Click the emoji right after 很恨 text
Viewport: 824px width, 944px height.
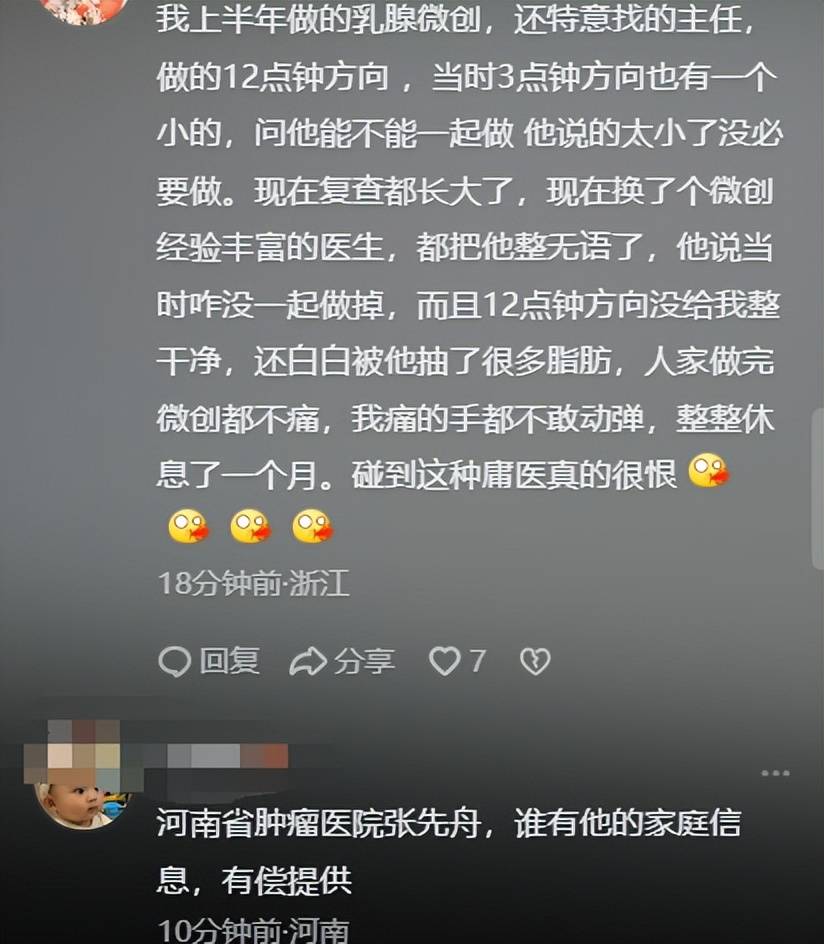coord(708,471)
